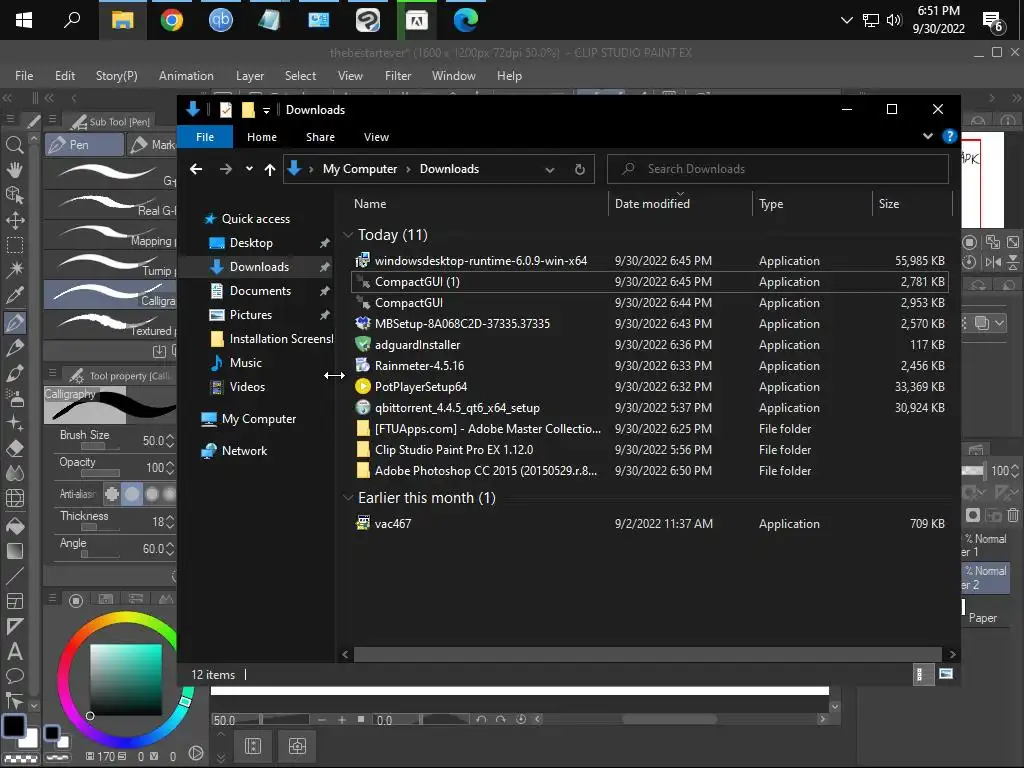Adjust the Brush Size stepper arrows
Screen dimensions: 1024x768
pyautogui.click(x=170, y=441)
